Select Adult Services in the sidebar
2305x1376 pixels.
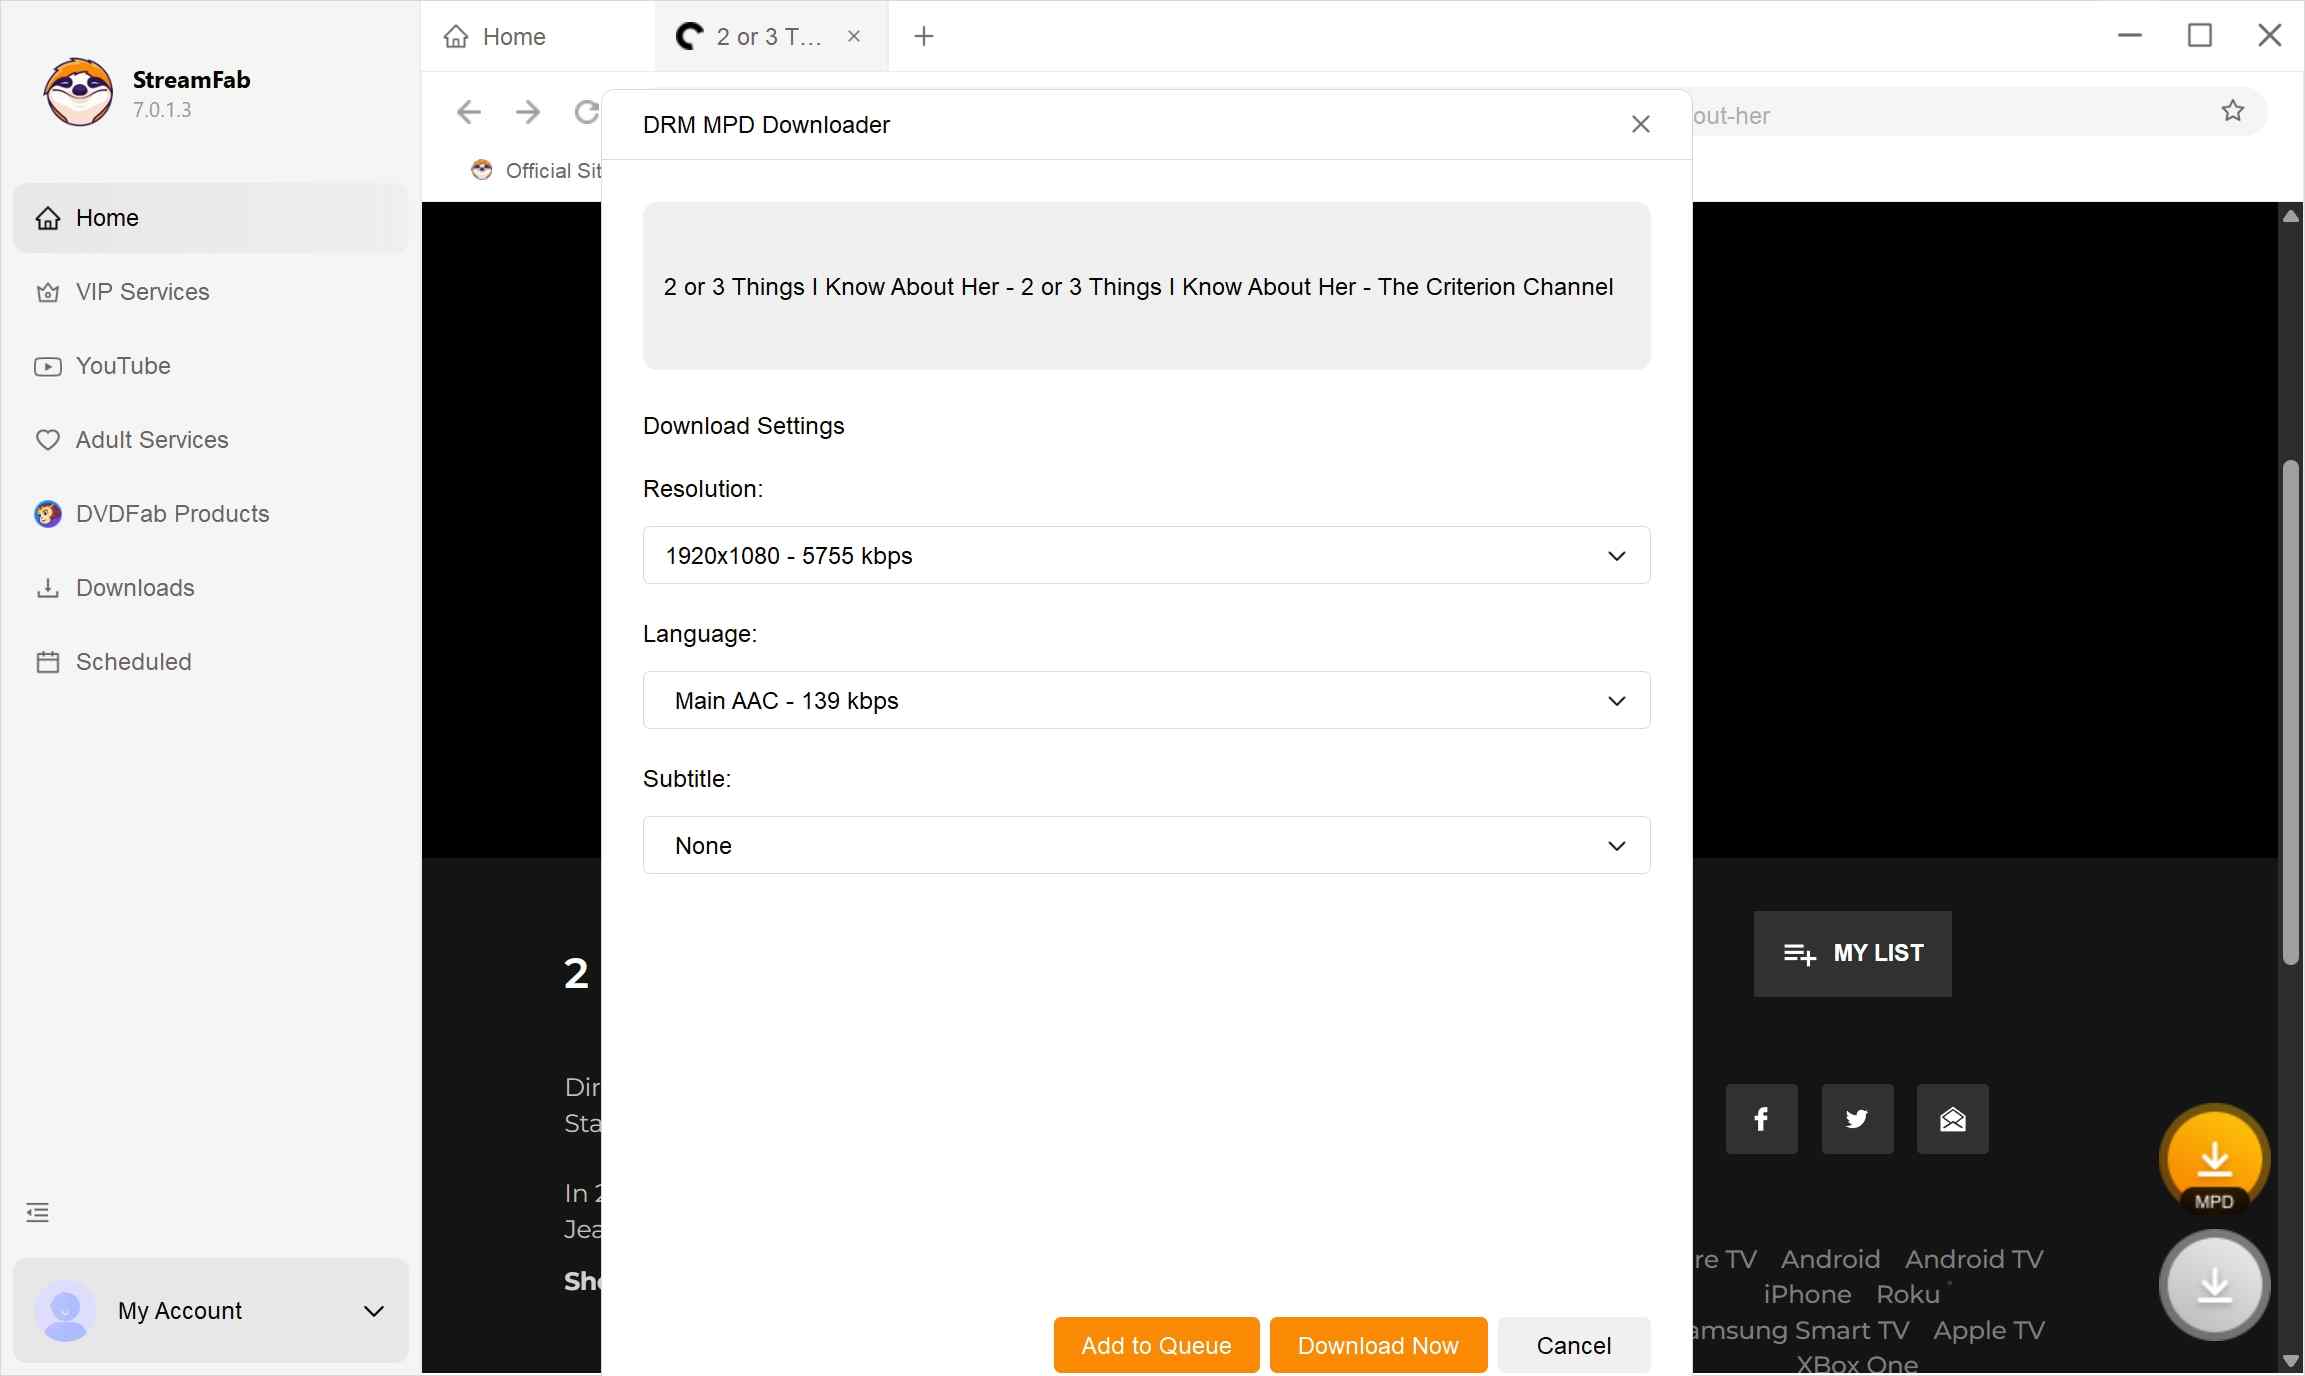pyautogui.click(x=151, y=439)
